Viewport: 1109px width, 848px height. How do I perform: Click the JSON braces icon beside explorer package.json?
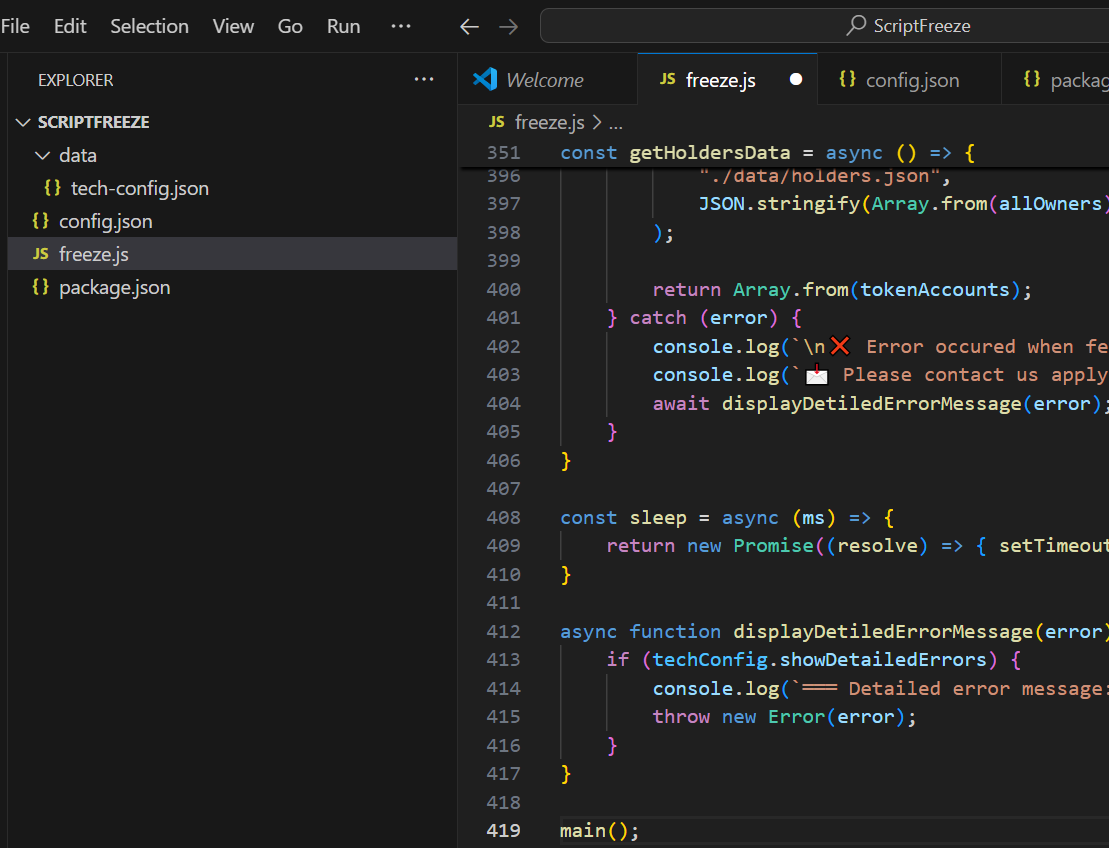coord(40,286)
